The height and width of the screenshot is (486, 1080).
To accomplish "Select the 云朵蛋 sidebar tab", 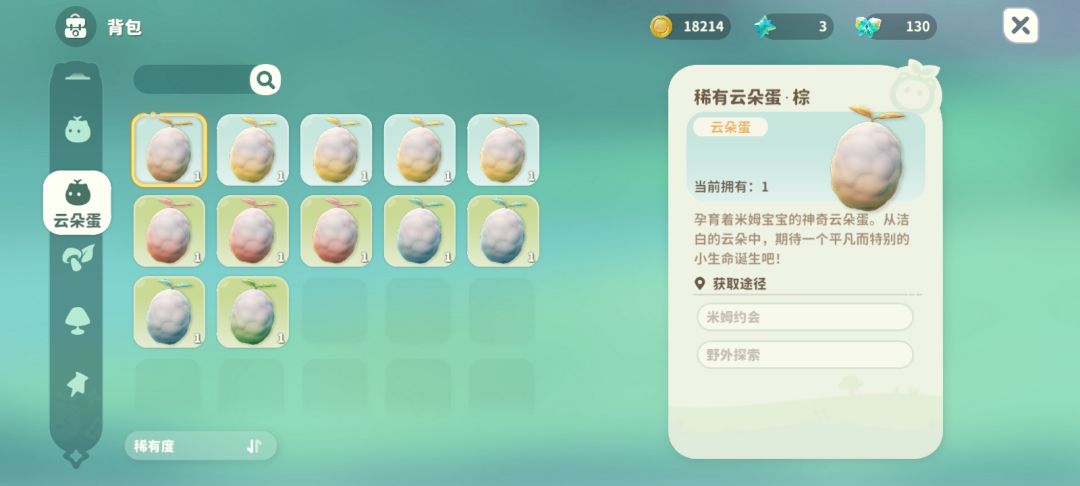I will coord(77,202).
